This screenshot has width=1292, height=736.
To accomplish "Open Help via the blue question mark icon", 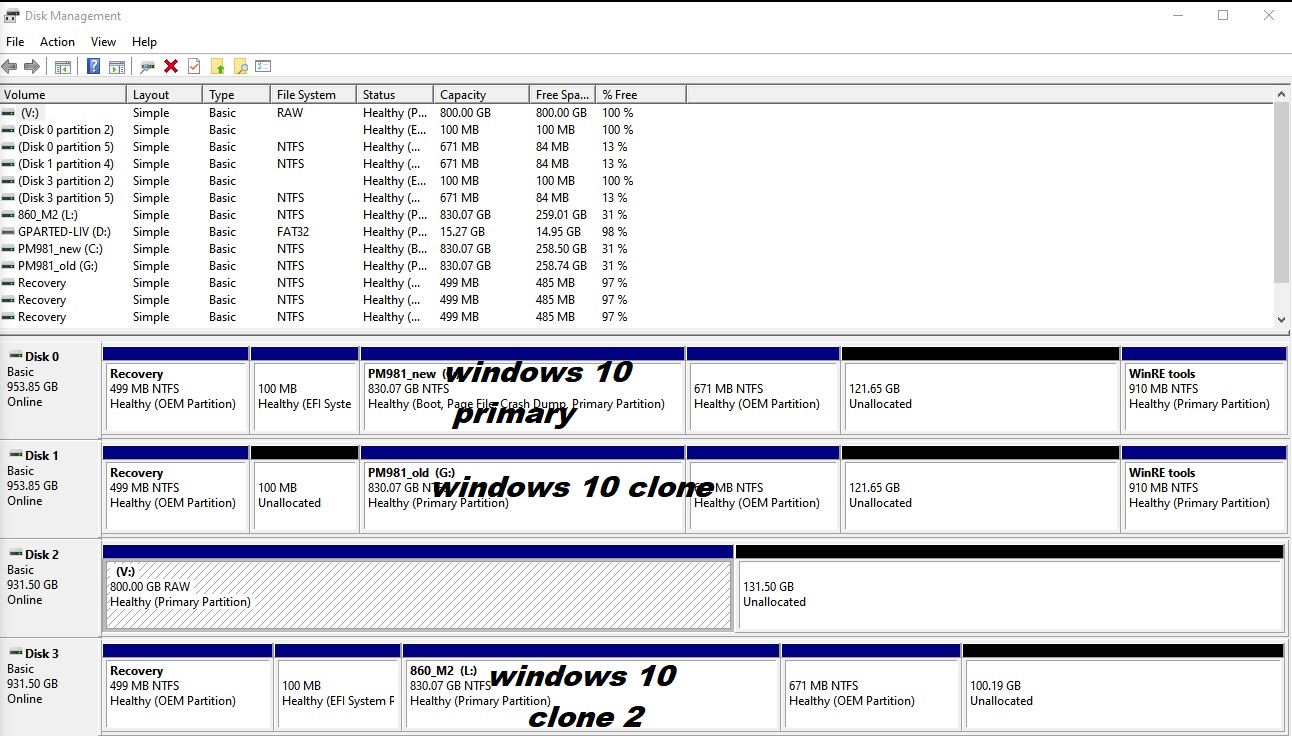I will pos(93,67).
